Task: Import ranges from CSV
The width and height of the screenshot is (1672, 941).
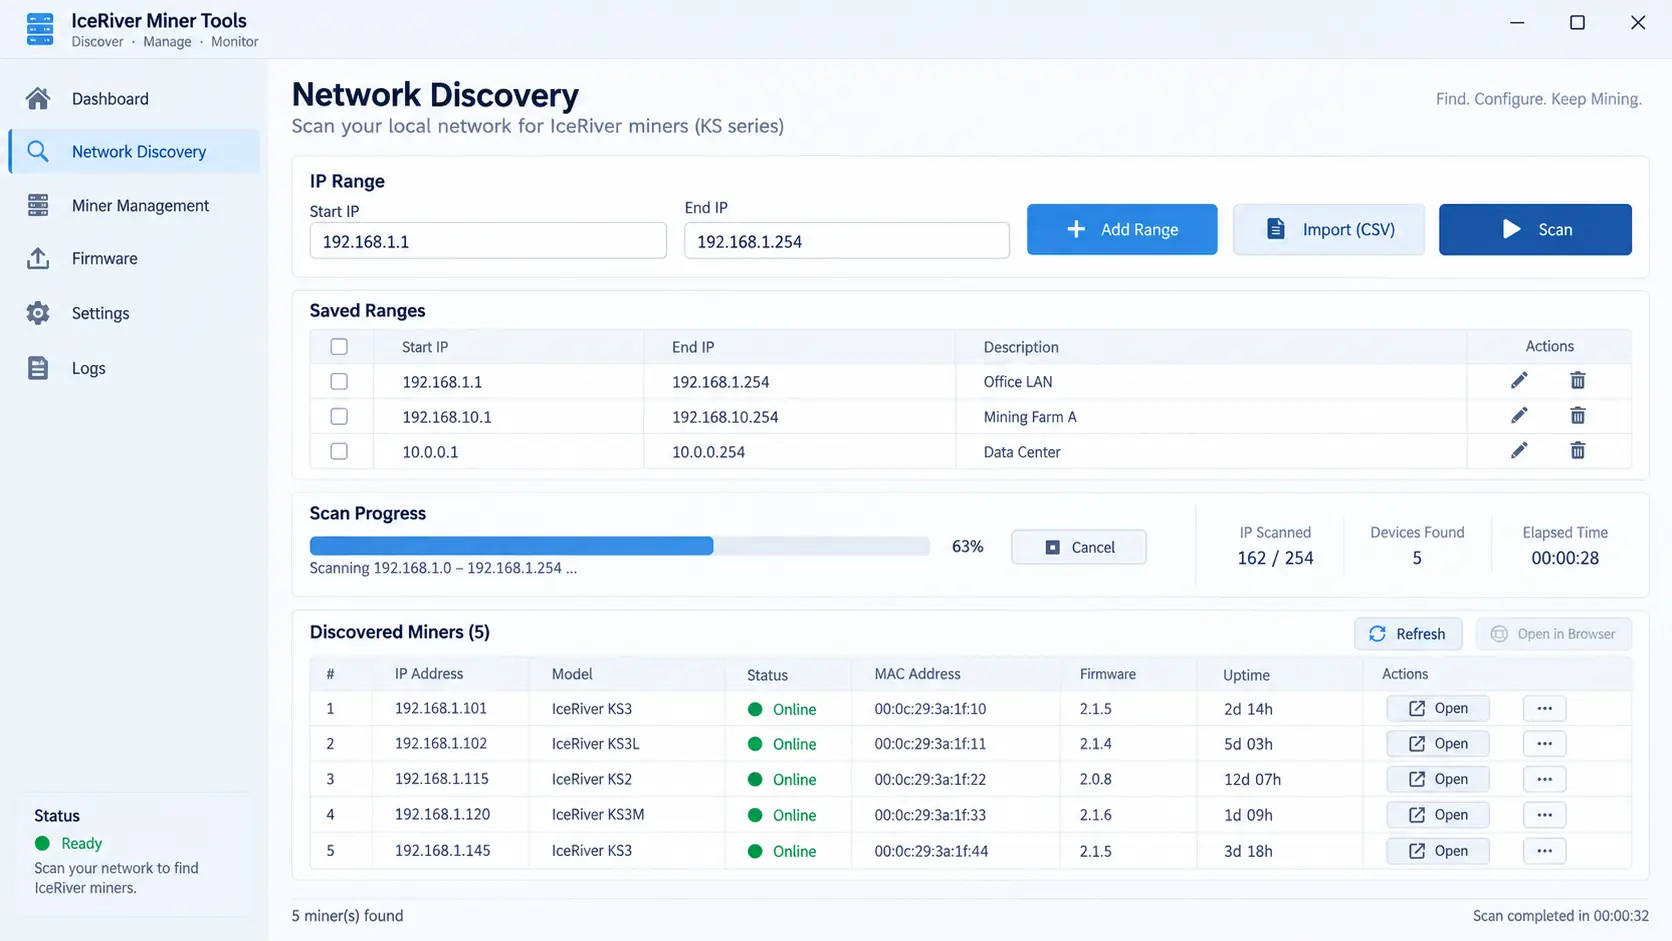Action: coord(1329,229)
